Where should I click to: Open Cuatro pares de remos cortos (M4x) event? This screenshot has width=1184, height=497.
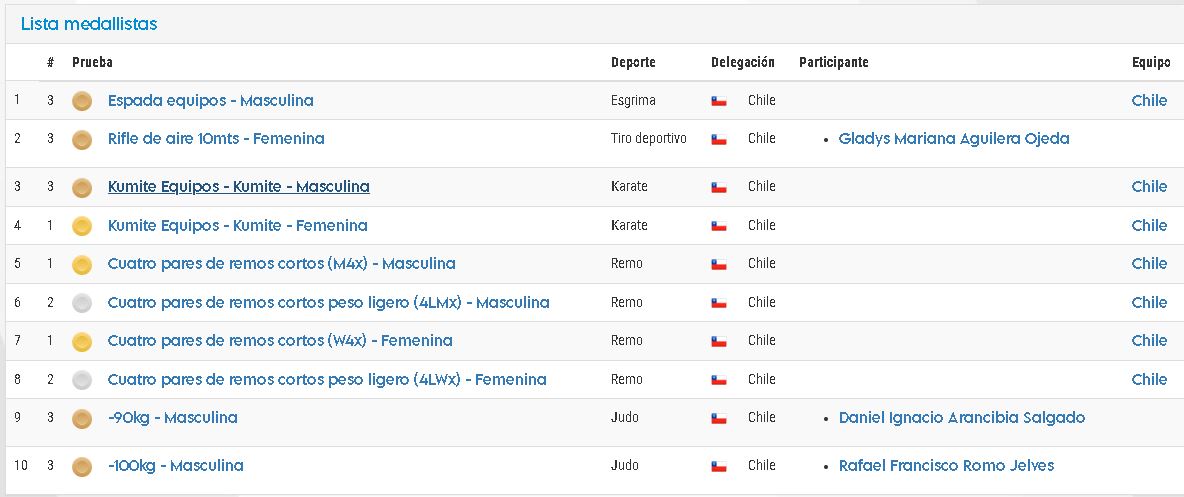tap(282, 264)
